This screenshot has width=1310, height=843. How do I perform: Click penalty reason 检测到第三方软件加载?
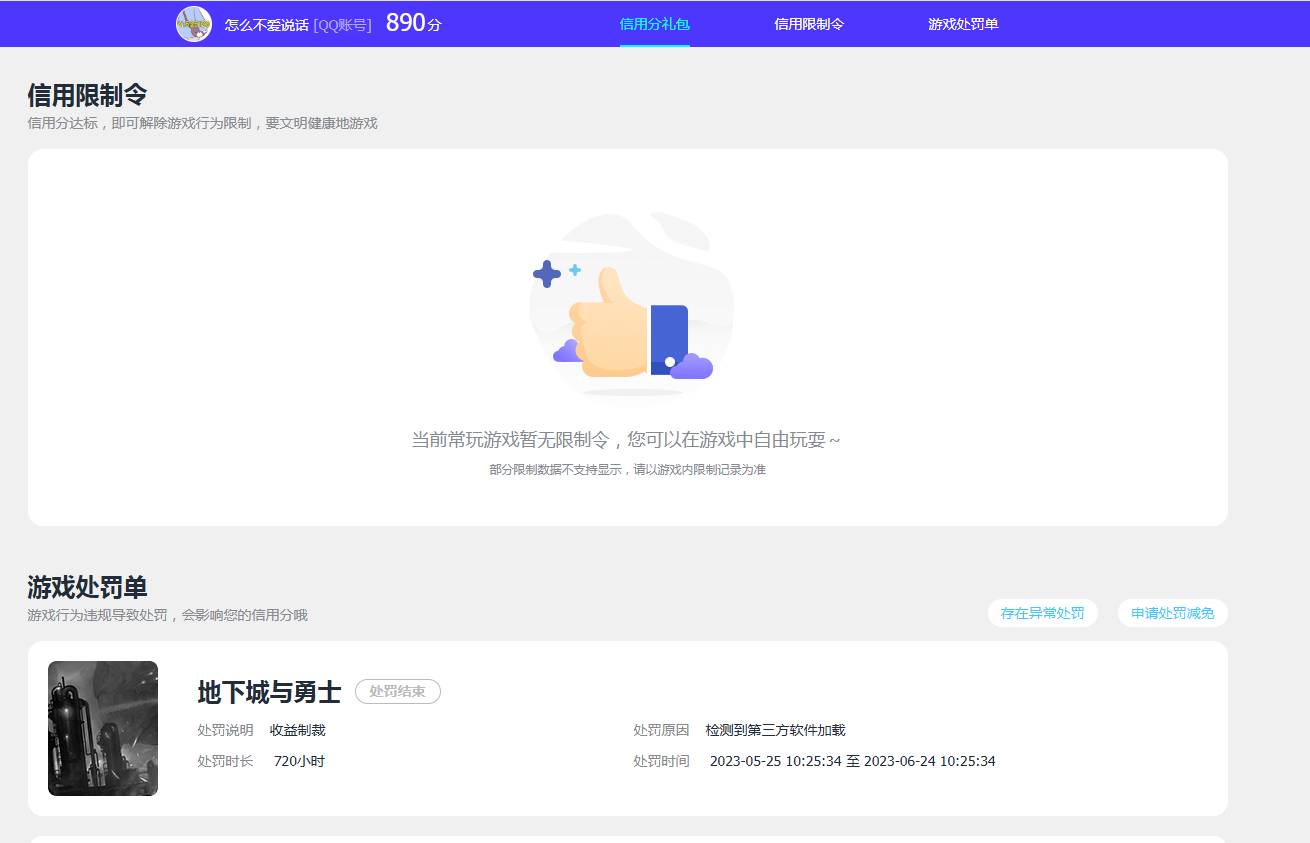(779, 730)
